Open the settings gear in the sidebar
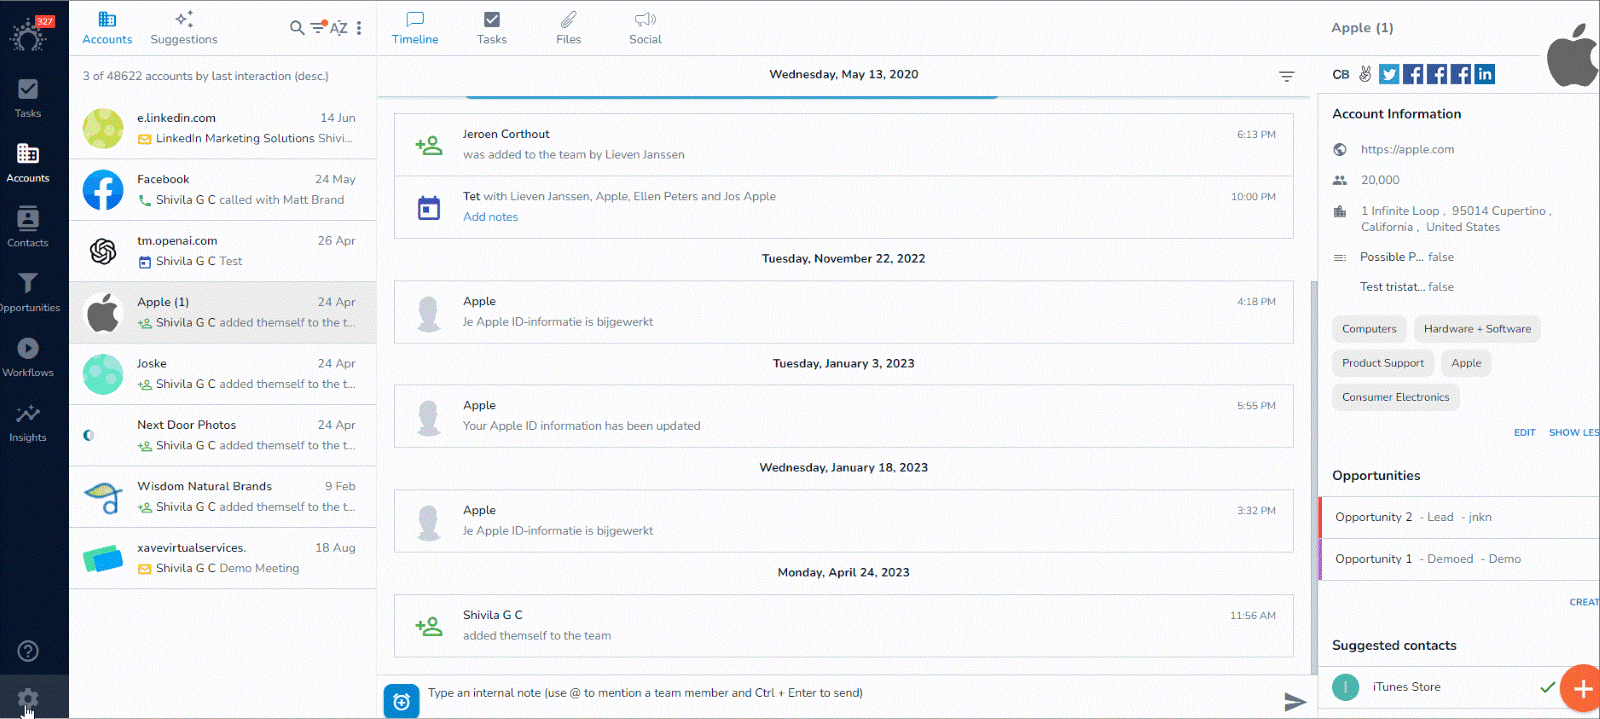This screenshot has height=719, width=1600. (x=28, y=698)
